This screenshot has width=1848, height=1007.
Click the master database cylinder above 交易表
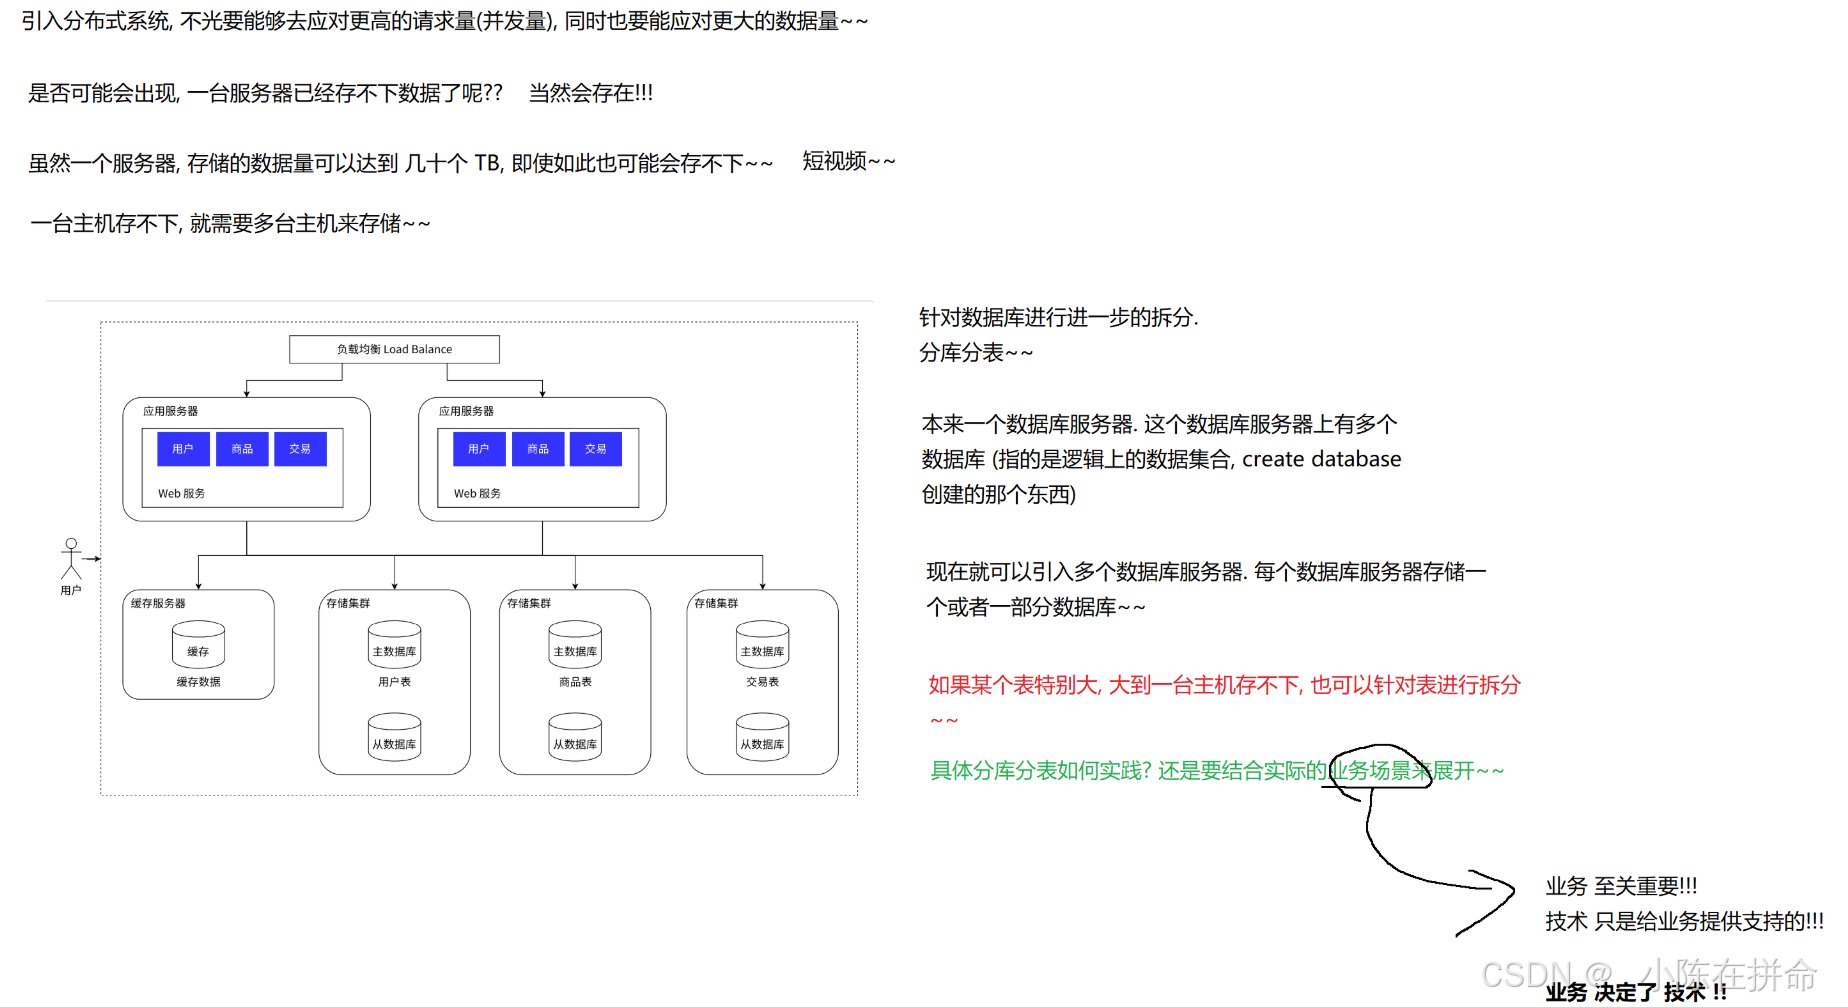tap(762, 645)
